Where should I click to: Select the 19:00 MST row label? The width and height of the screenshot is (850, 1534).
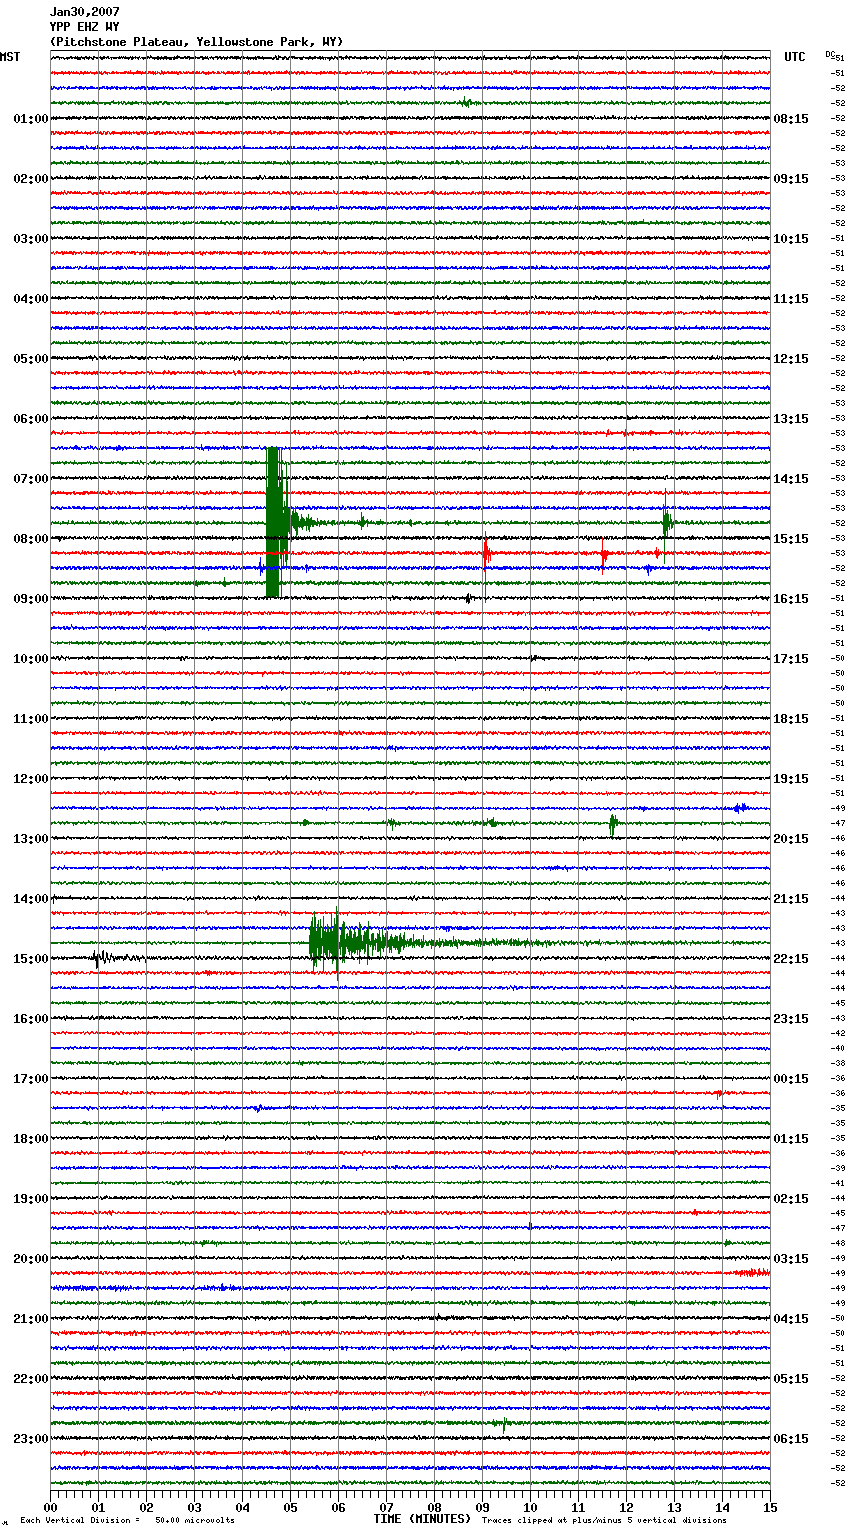point(30,1199)
